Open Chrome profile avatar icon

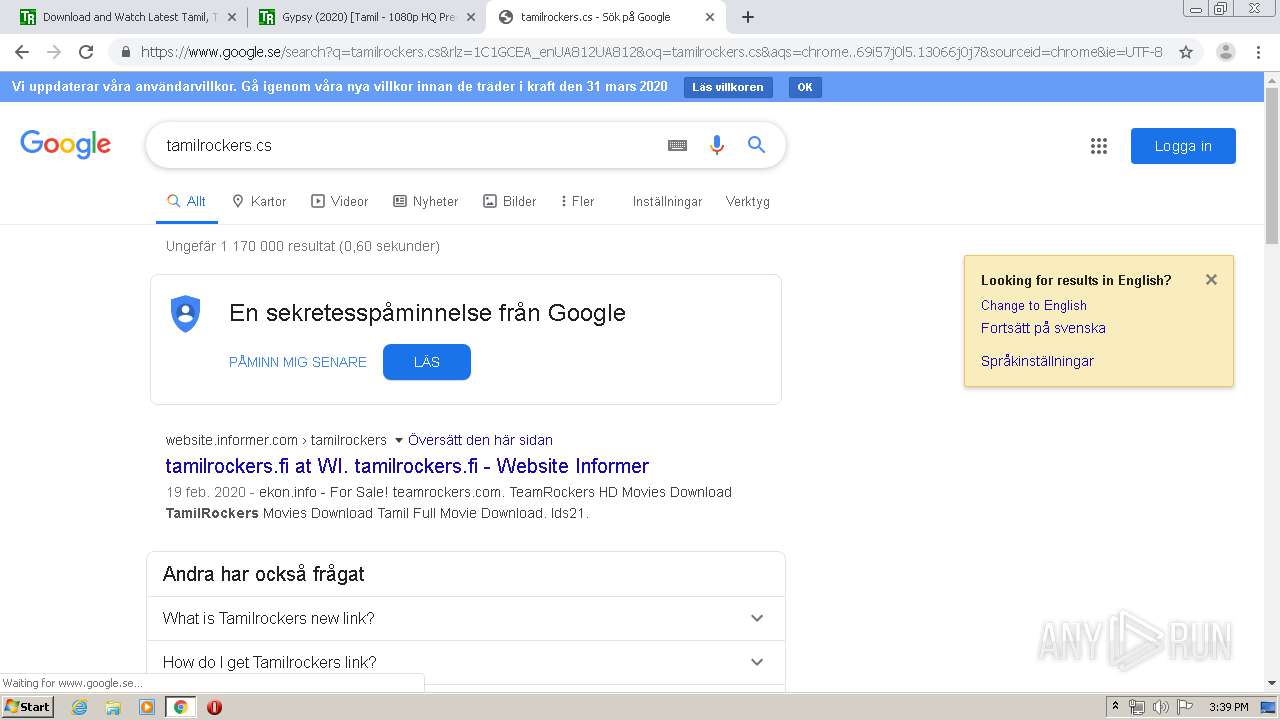(1225, 52)
